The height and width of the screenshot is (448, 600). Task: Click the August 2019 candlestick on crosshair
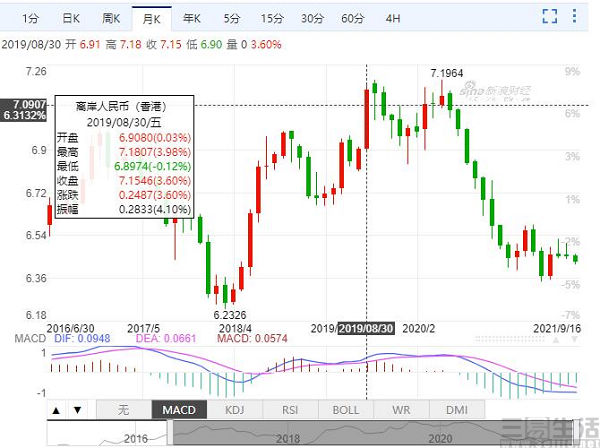(367, 119)
